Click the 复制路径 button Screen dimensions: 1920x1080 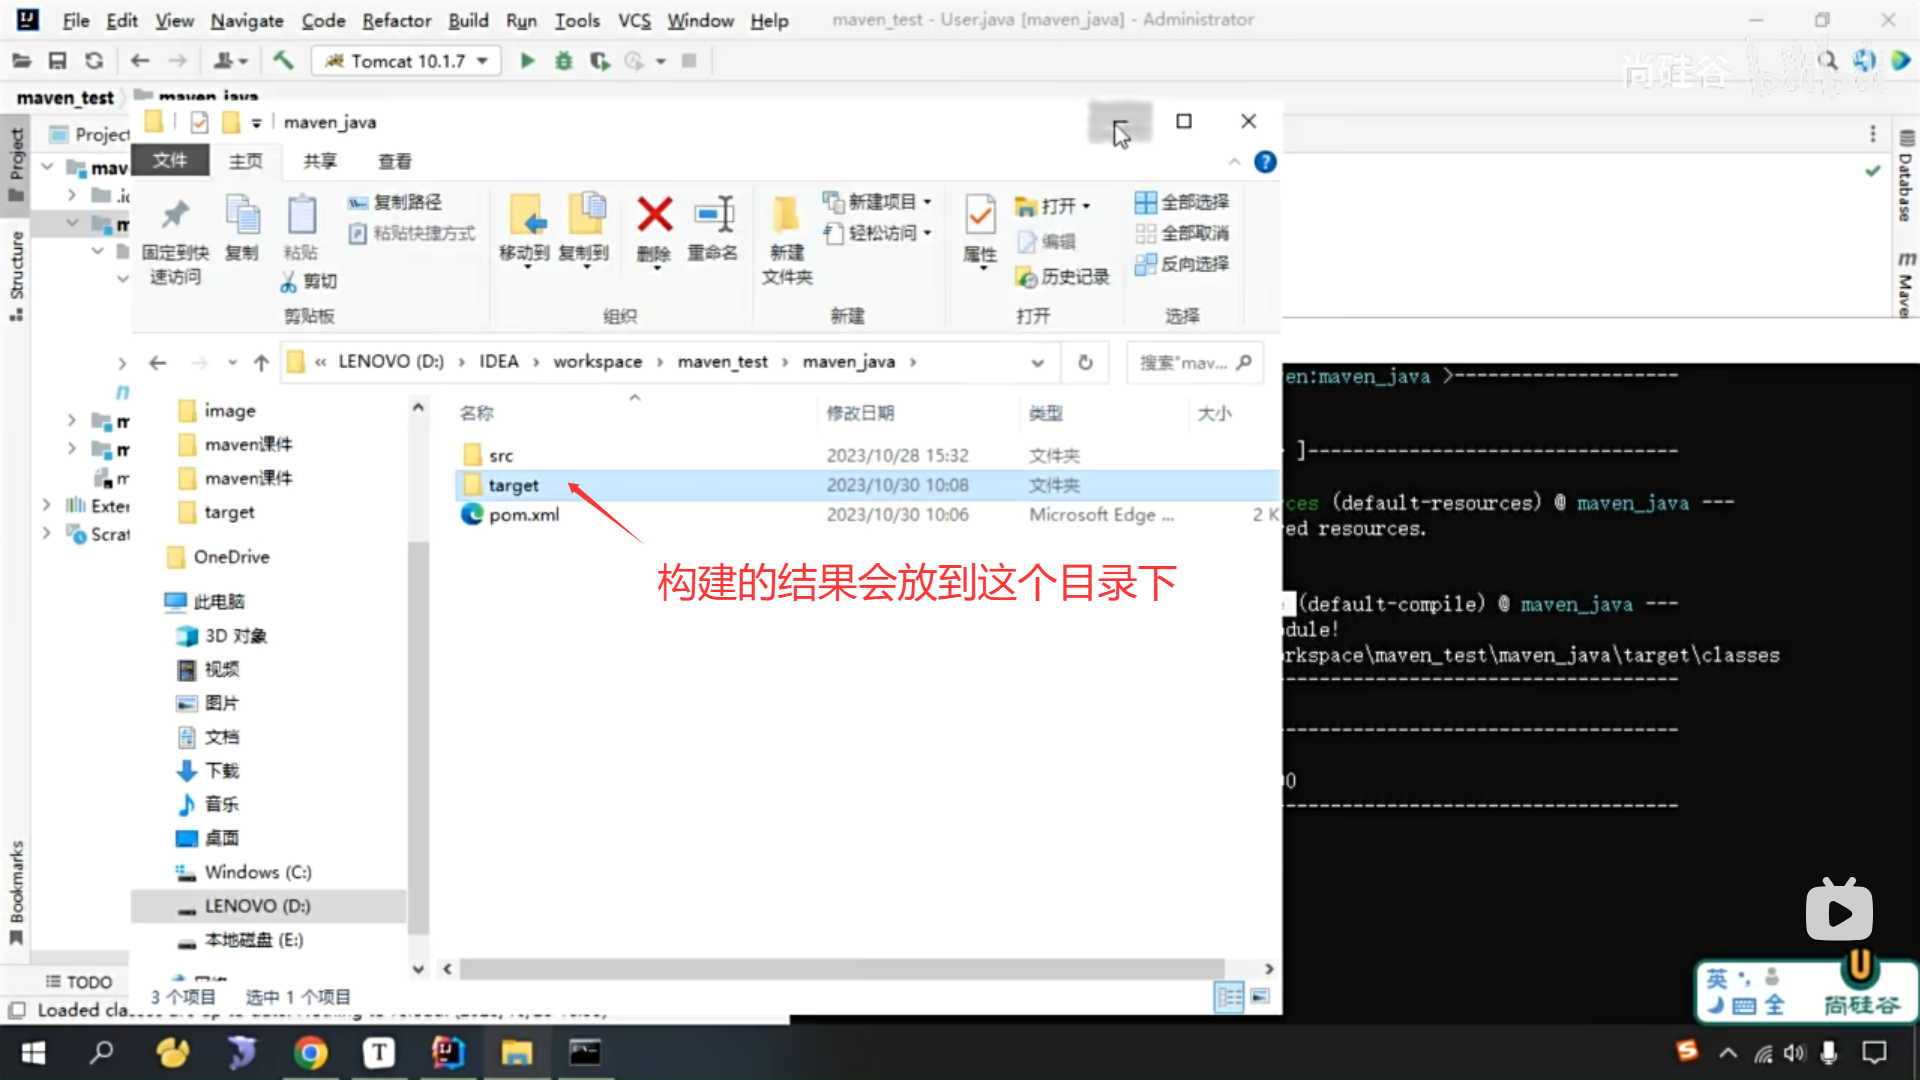pos(396,202)
